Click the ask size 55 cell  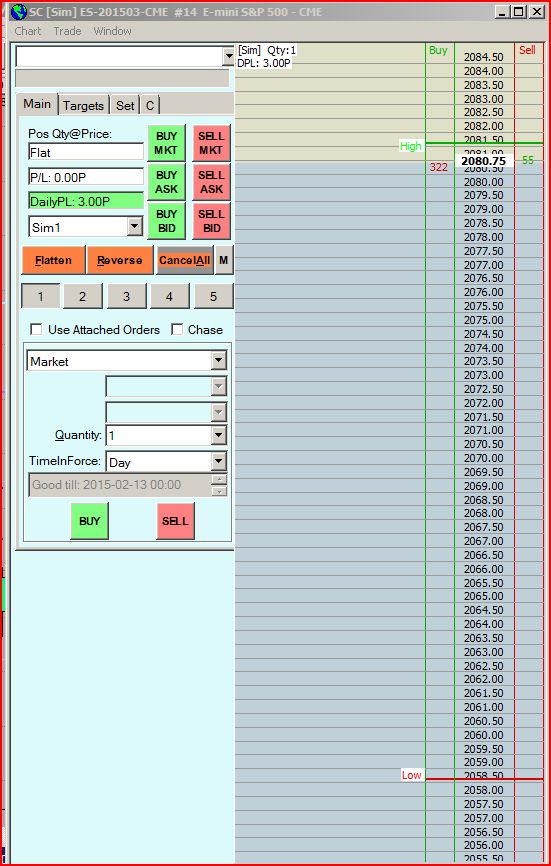pyautogui.click(x=528, y=160)
